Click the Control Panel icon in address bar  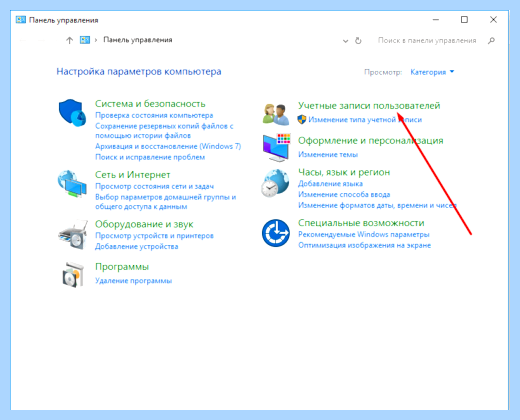85,40
